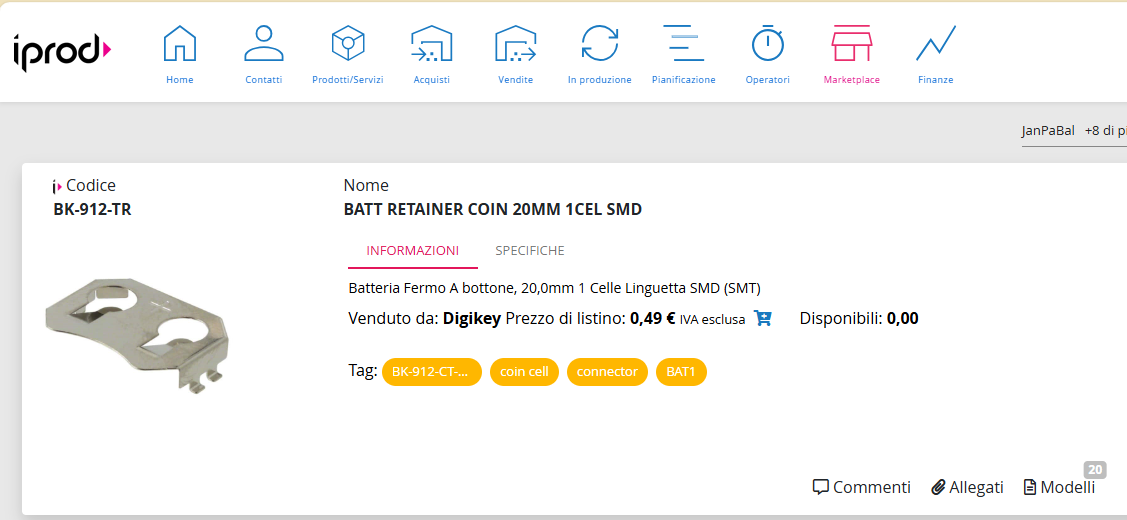
Task: Open Pianificazione lines icon
Action: point(684,43)
